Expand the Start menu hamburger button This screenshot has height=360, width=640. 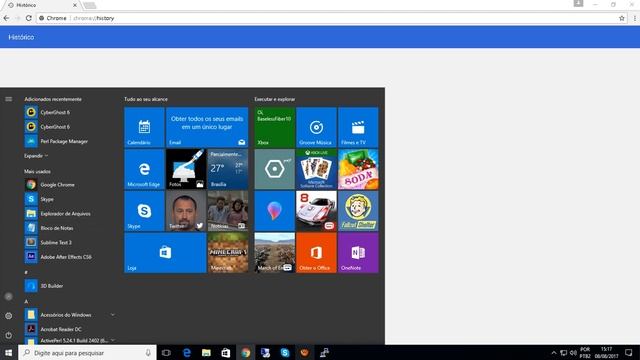[9, 99]
